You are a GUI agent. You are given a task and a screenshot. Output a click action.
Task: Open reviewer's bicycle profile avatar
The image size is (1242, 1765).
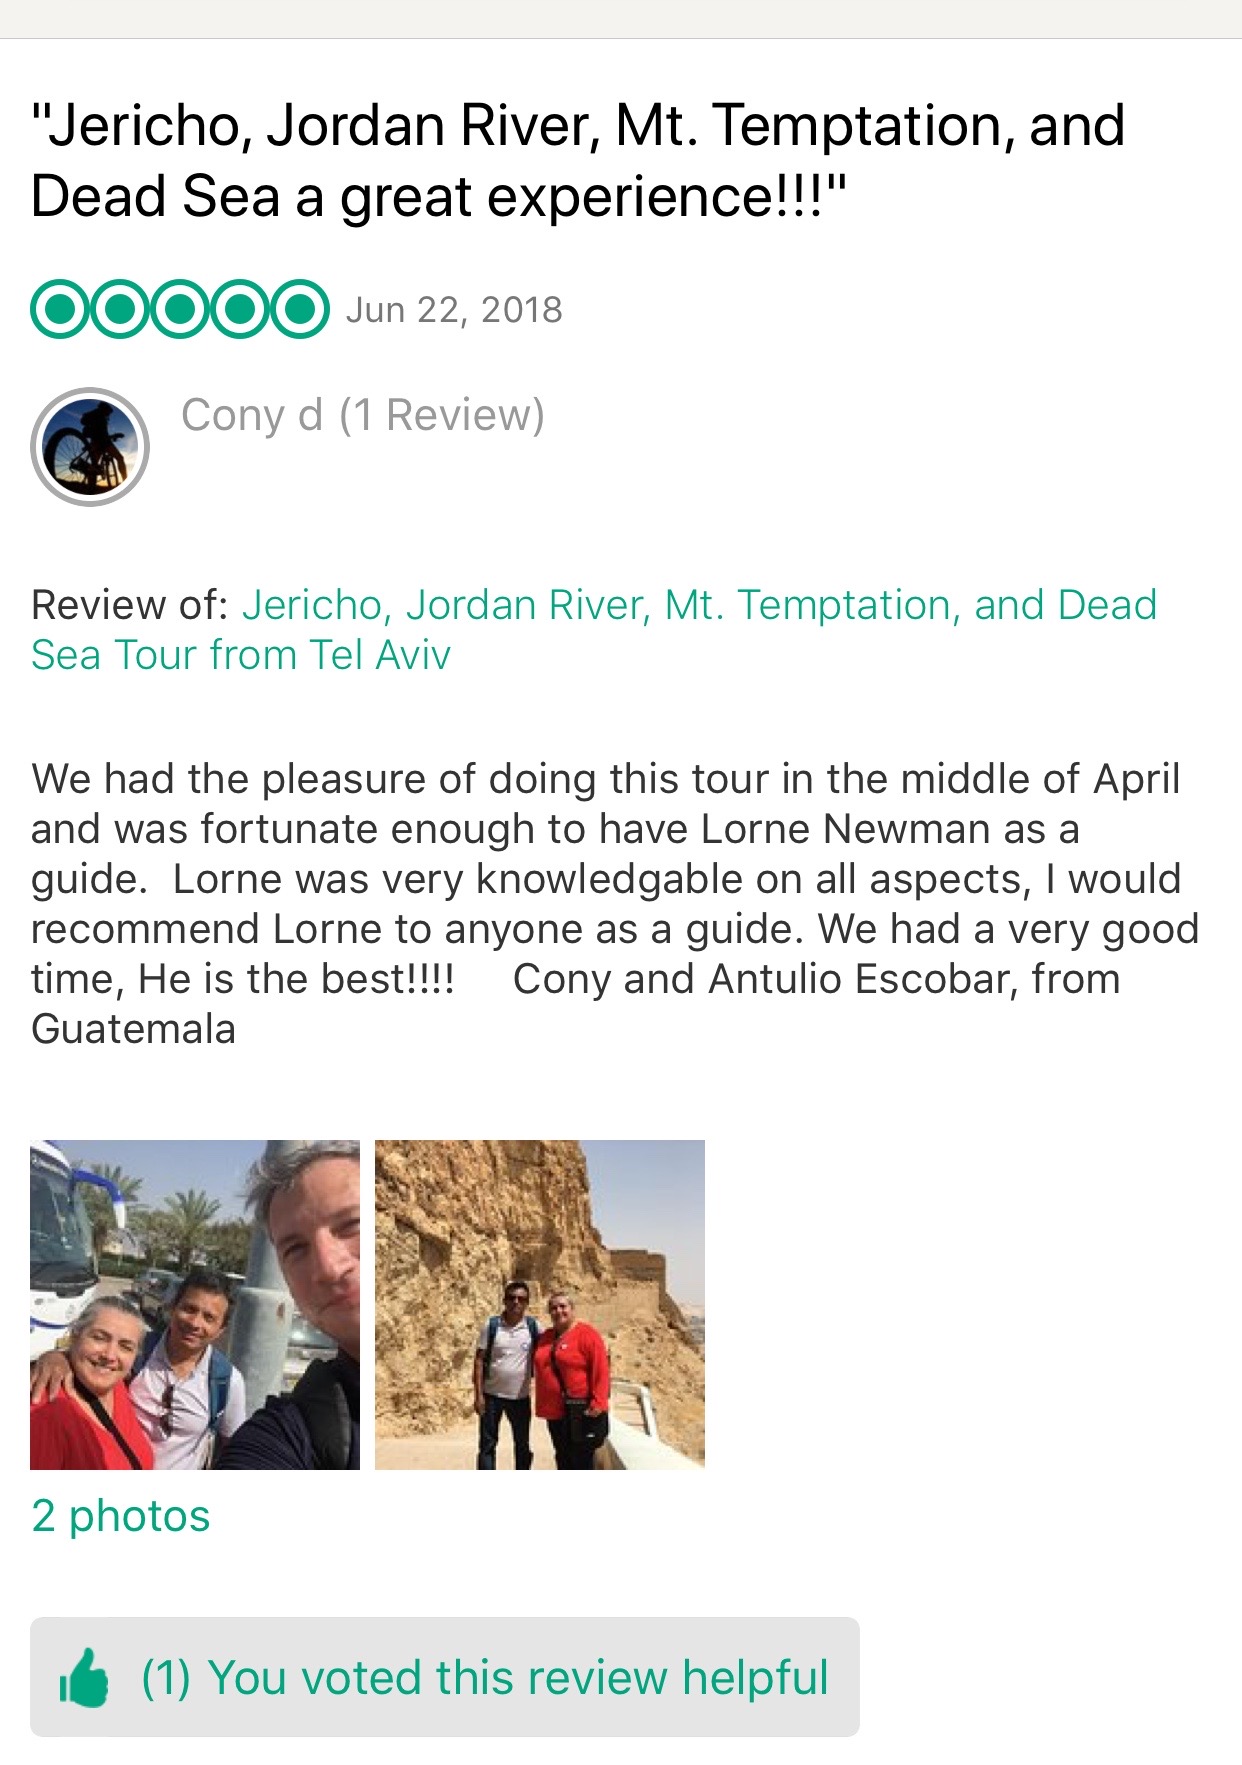(x=90, y=446)
